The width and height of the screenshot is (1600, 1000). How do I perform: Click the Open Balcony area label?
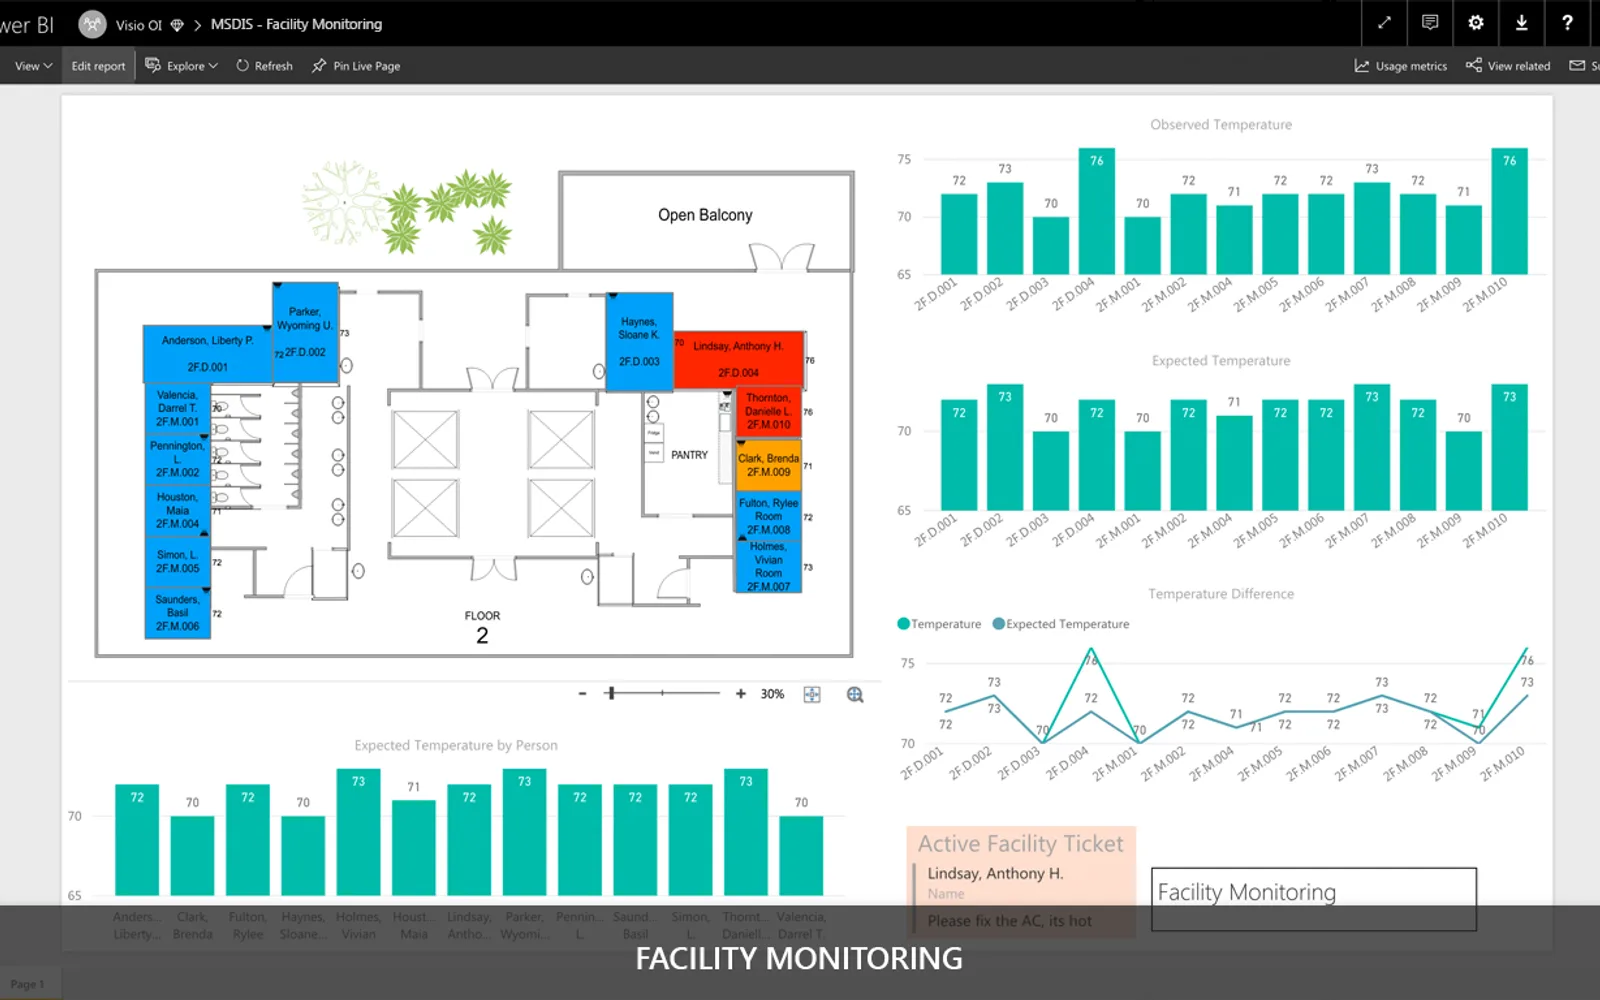point(705,215)
